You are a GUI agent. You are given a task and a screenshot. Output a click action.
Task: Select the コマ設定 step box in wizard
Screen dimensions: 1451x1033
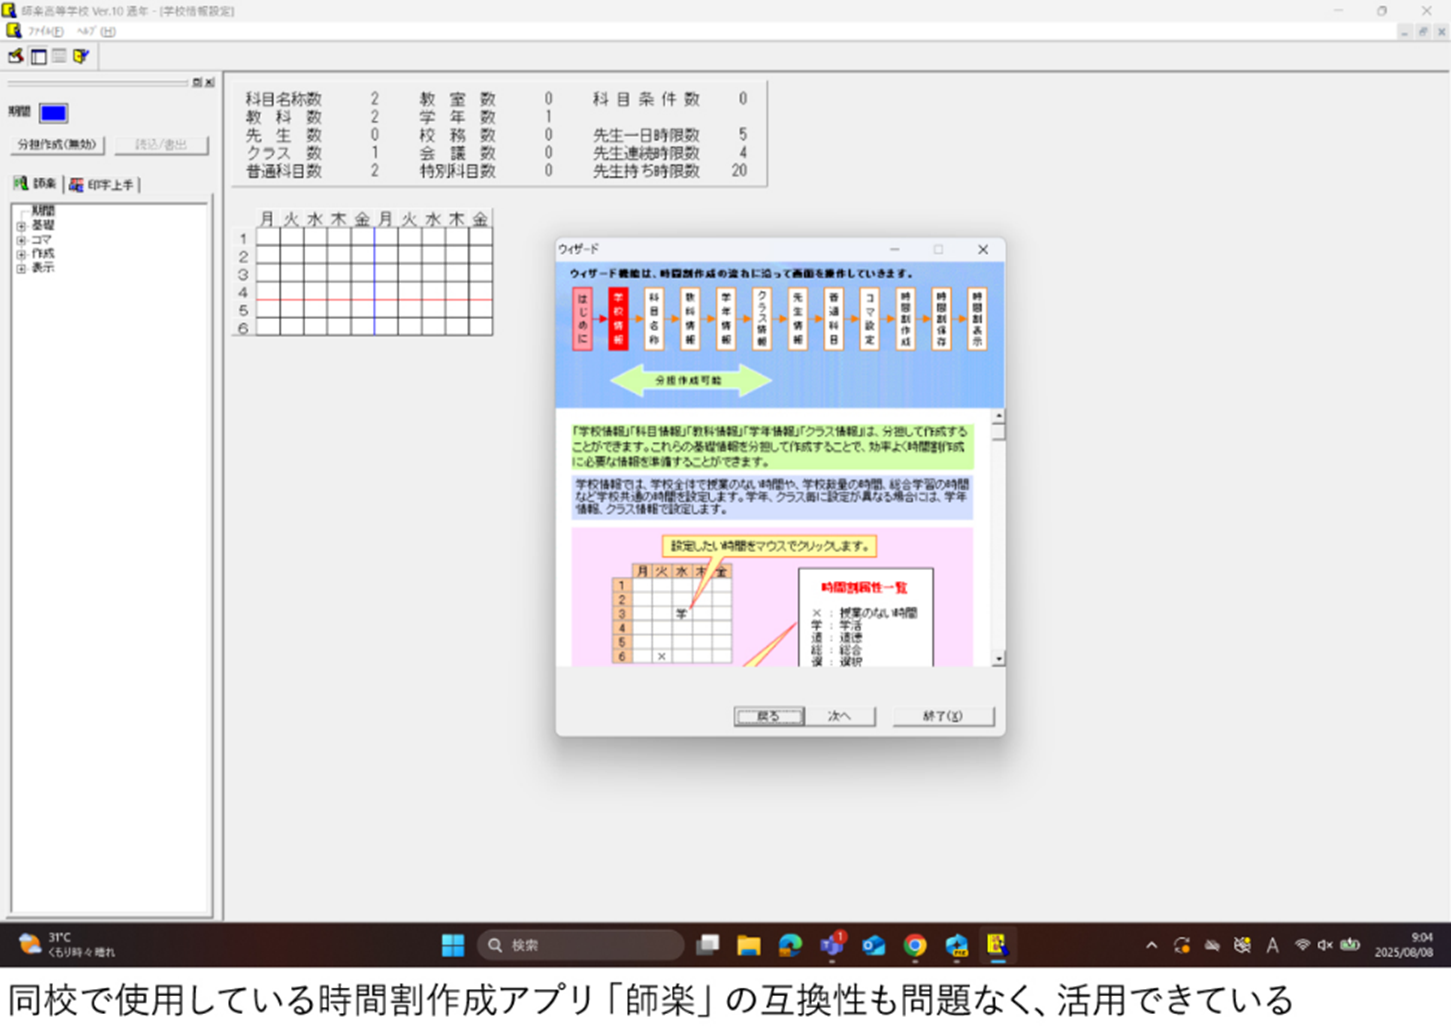(x=869, y=319)
